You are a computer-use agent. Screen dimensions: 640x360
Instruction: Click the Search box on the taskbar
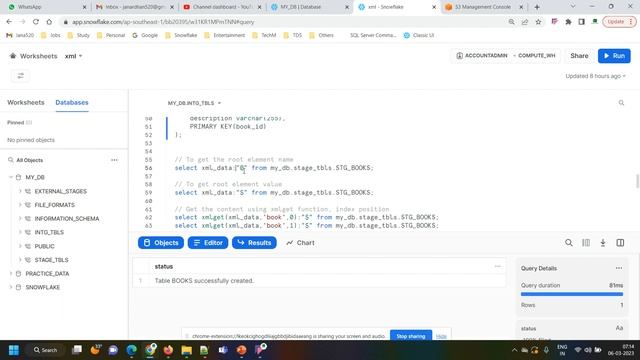(45, 350)
